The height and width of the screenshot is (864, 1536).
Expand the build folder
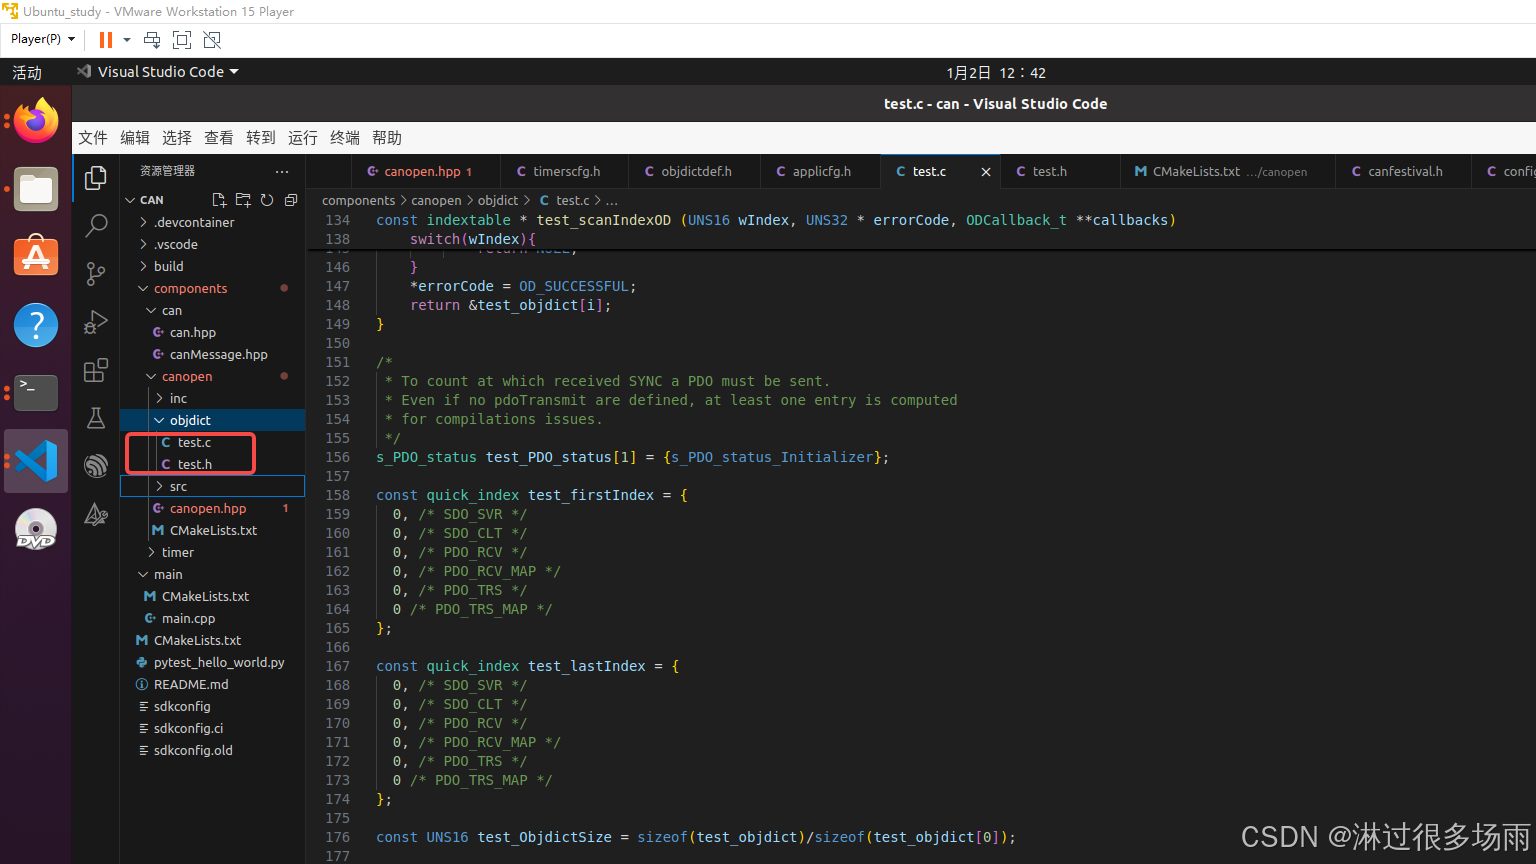(x=212, y=266)
